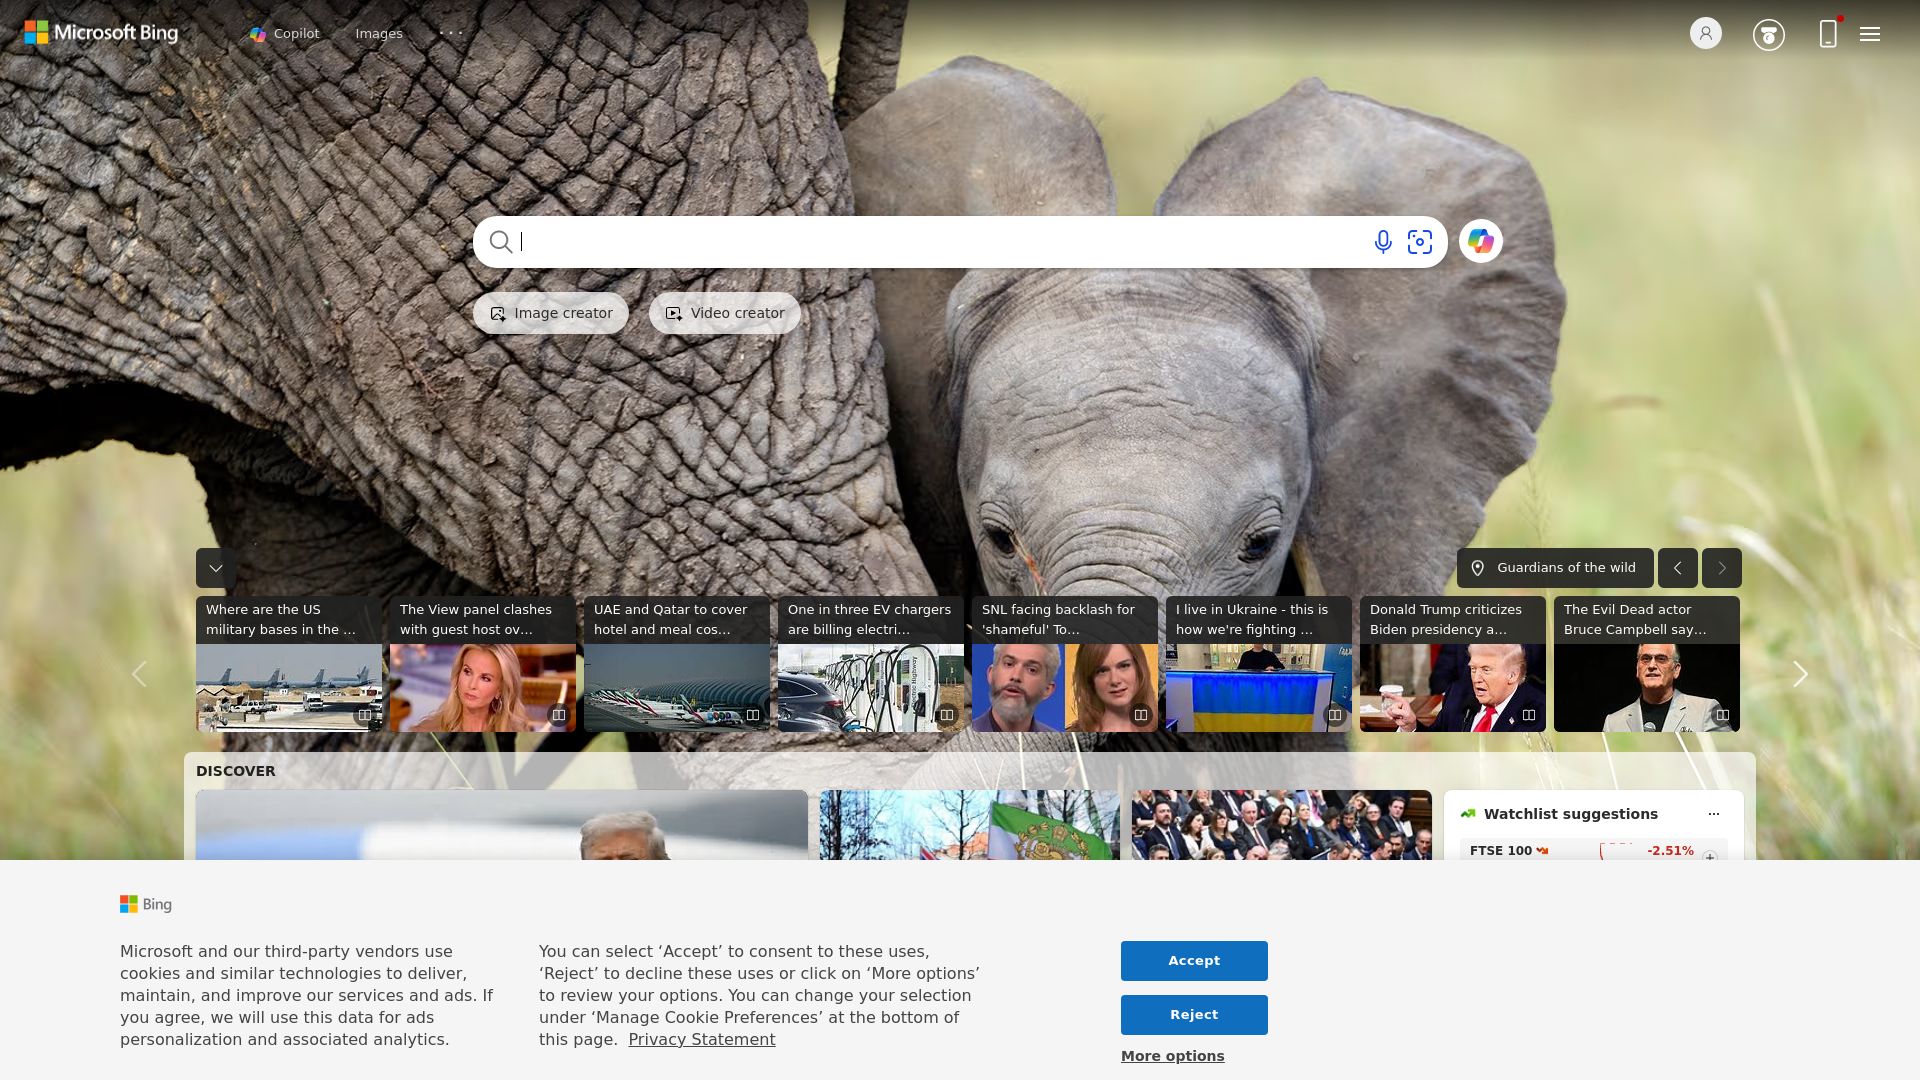Screen dimensions: 1920x1080
Task: Open the hamburger menu
Action: (1869, 33)
